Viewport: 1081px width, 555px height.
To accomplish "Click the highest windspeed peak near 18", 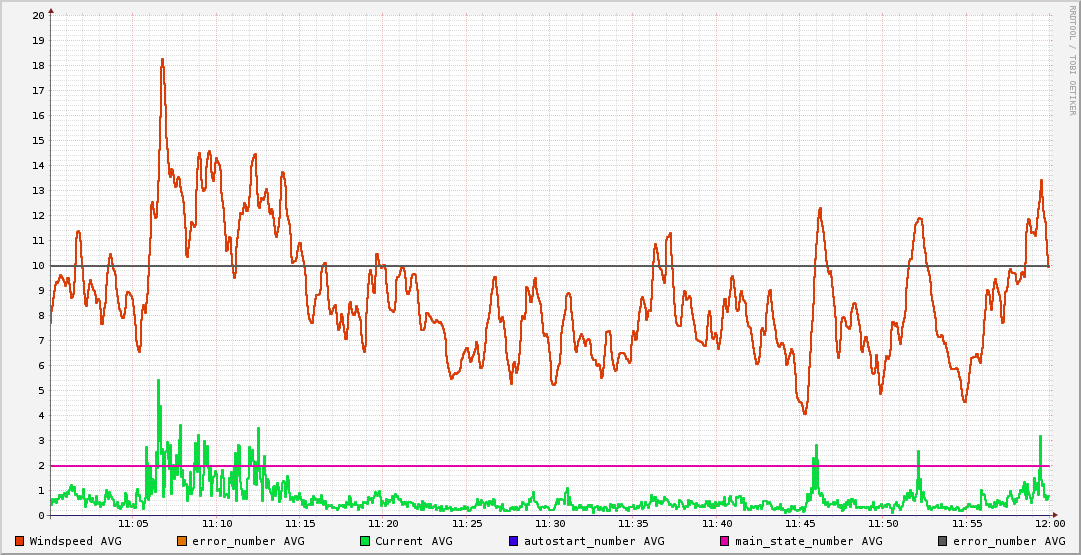I will [x=162, y=60].
